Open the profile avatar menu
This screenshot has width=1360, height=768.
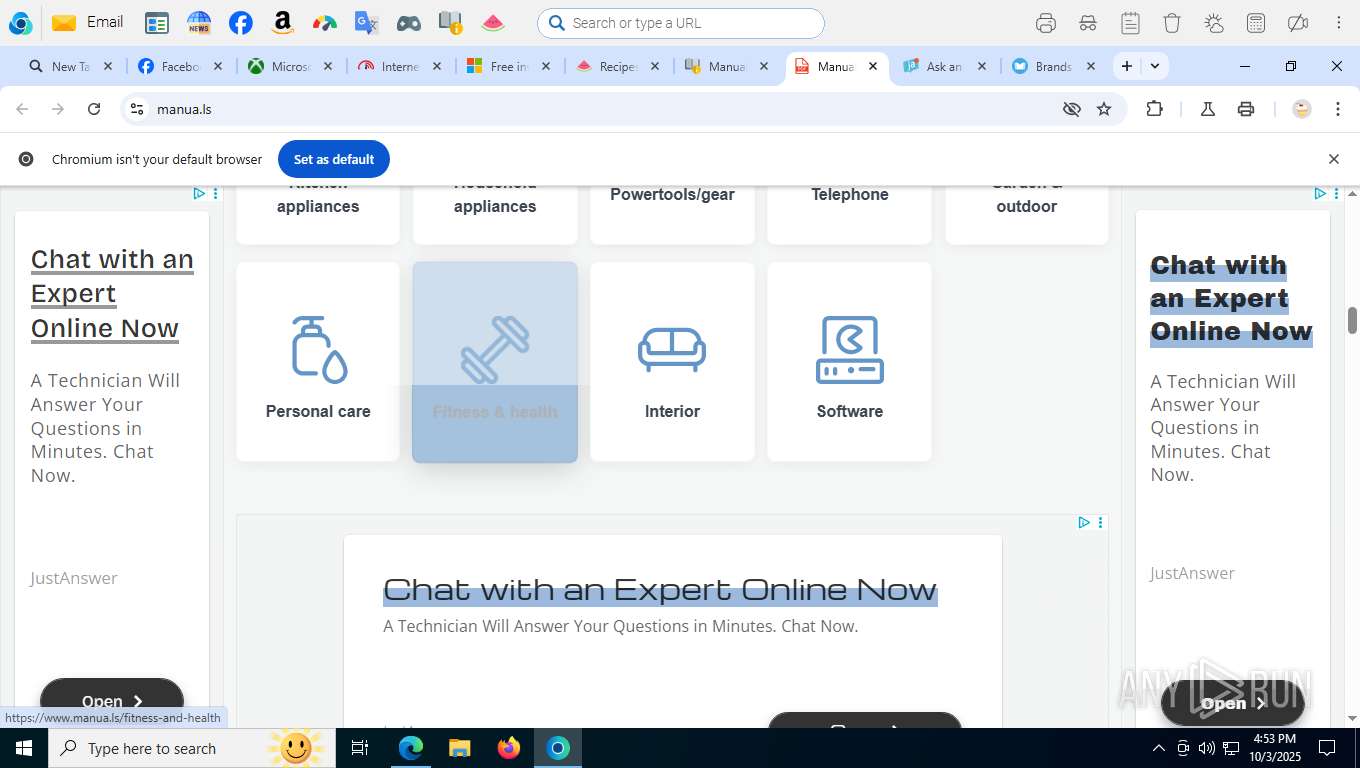(1302, 109)
